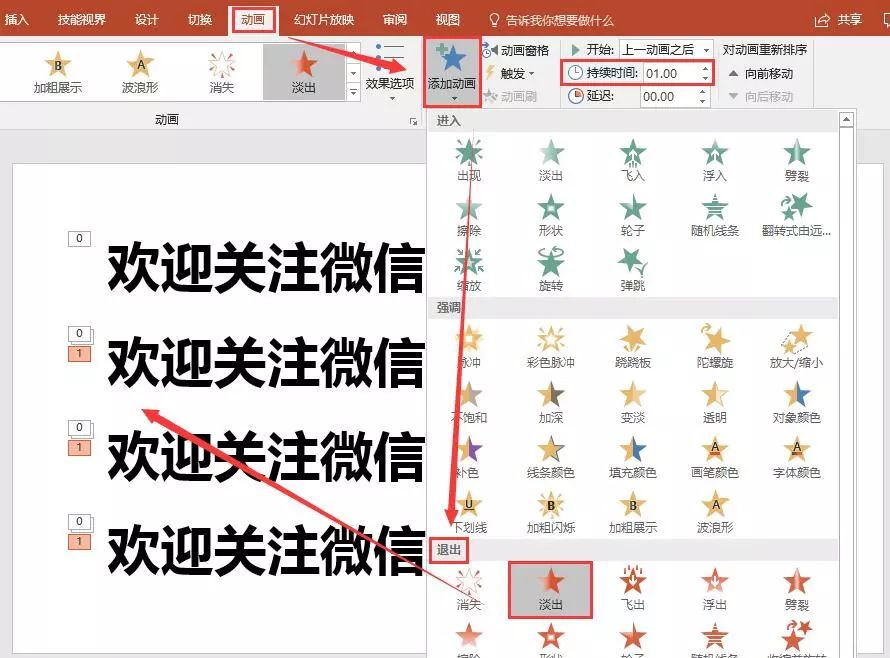The image size is (890, 658).
Task: Open the 效果选项 dropdown
Action: pos(390,73)
